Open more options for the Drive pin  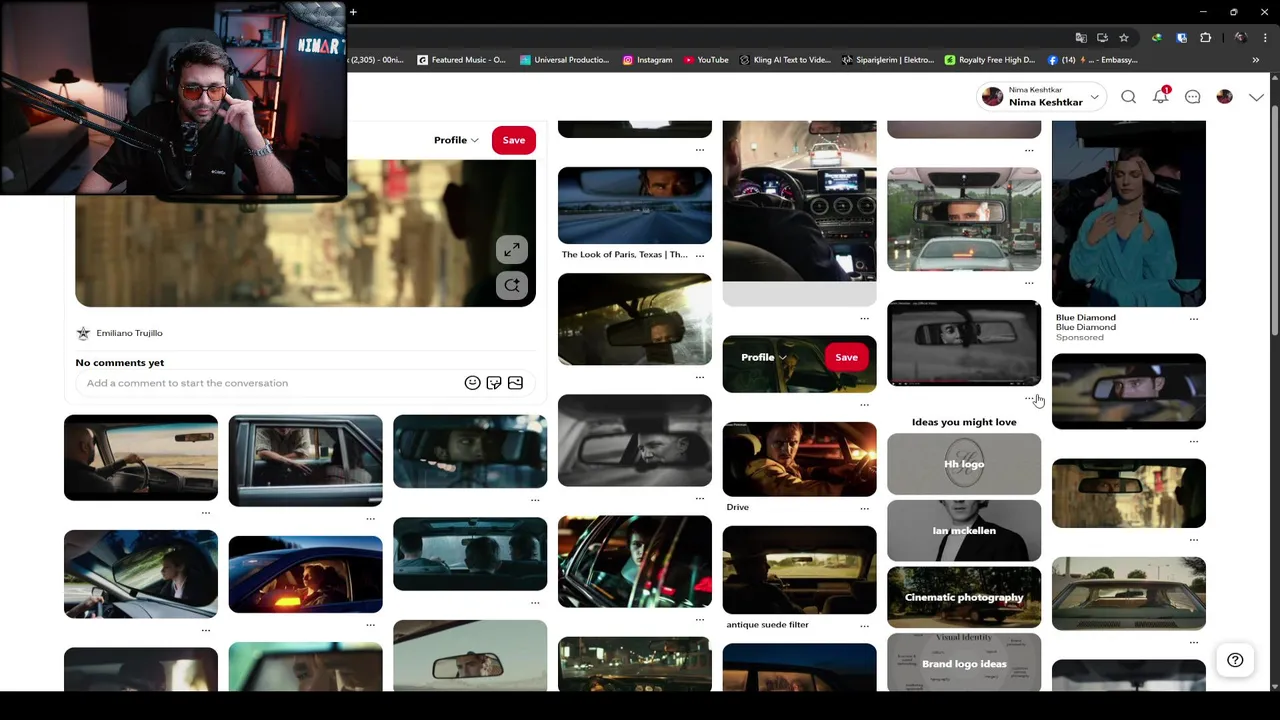point(865,508)
